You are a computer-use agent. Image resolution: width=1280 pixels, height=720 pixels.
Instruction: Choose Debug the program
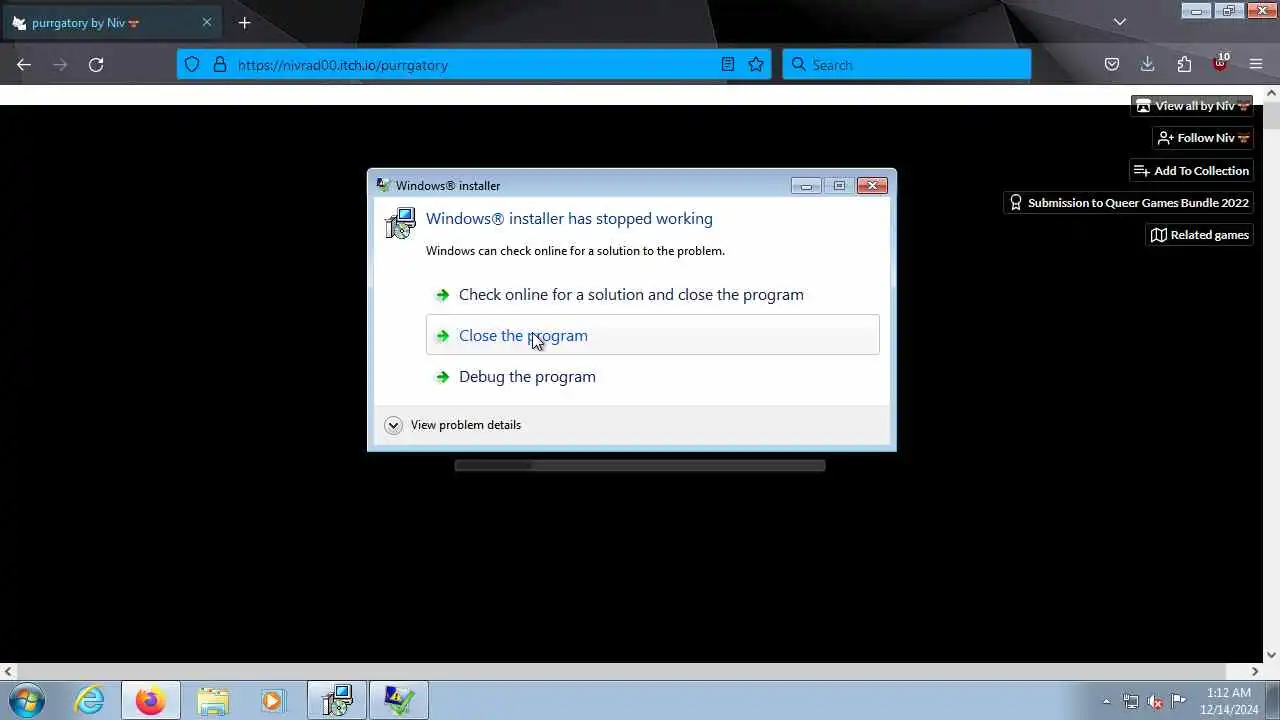(653, 377)
